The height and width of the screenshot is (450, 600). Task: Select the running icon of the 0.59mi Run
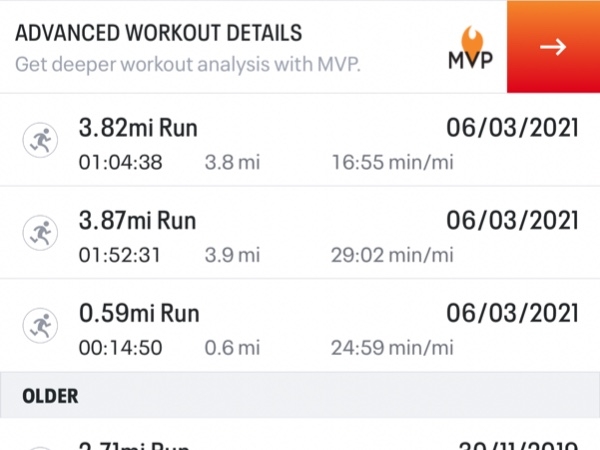(x=40, y=326)
